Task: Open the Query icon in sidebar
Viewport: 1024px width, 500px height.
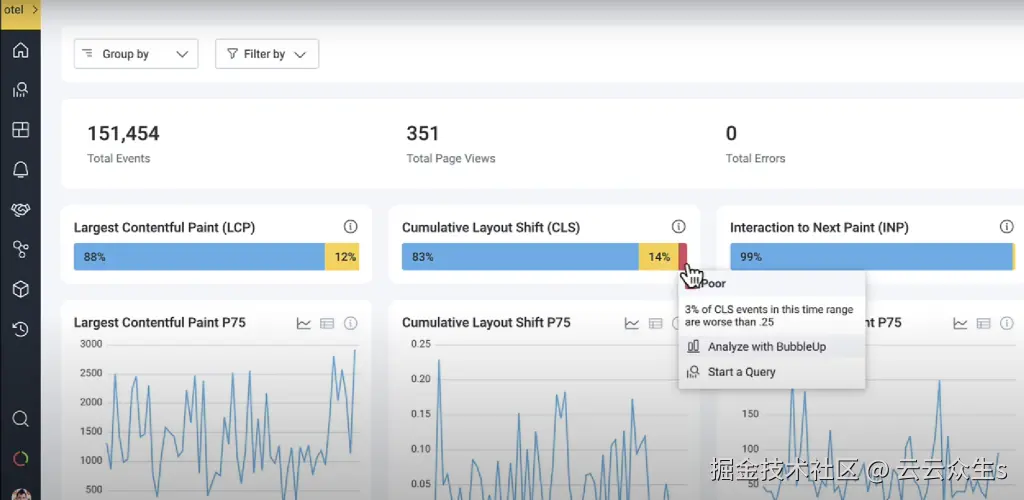Action: pos(20,89)
